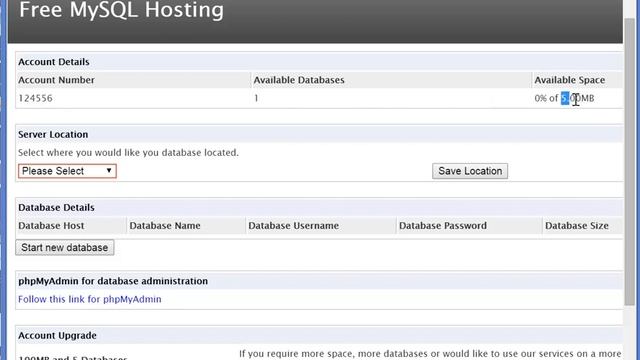Open the Please Select server location dropdown

pos(67,171)
